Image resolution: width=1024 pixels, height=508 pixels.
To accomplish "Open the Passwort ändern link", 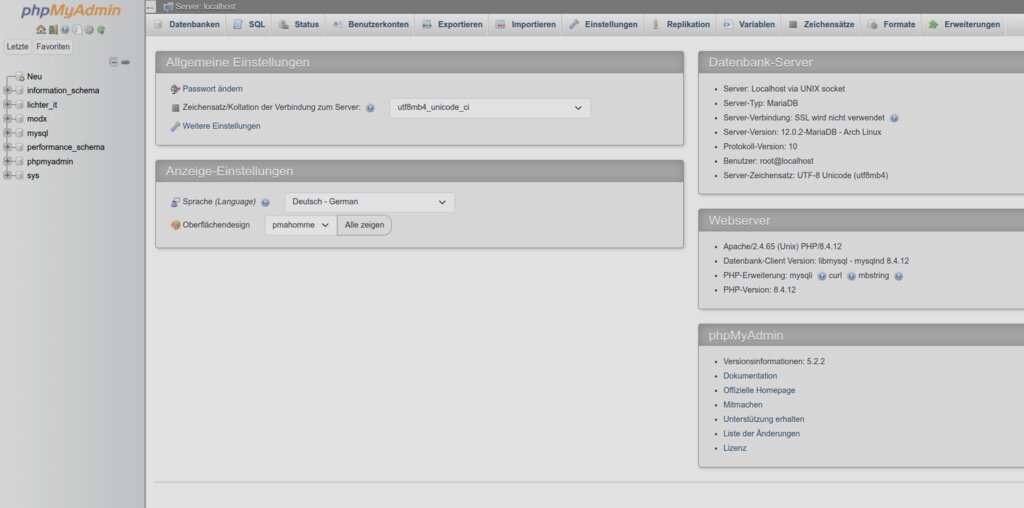I will click(212, 89).
